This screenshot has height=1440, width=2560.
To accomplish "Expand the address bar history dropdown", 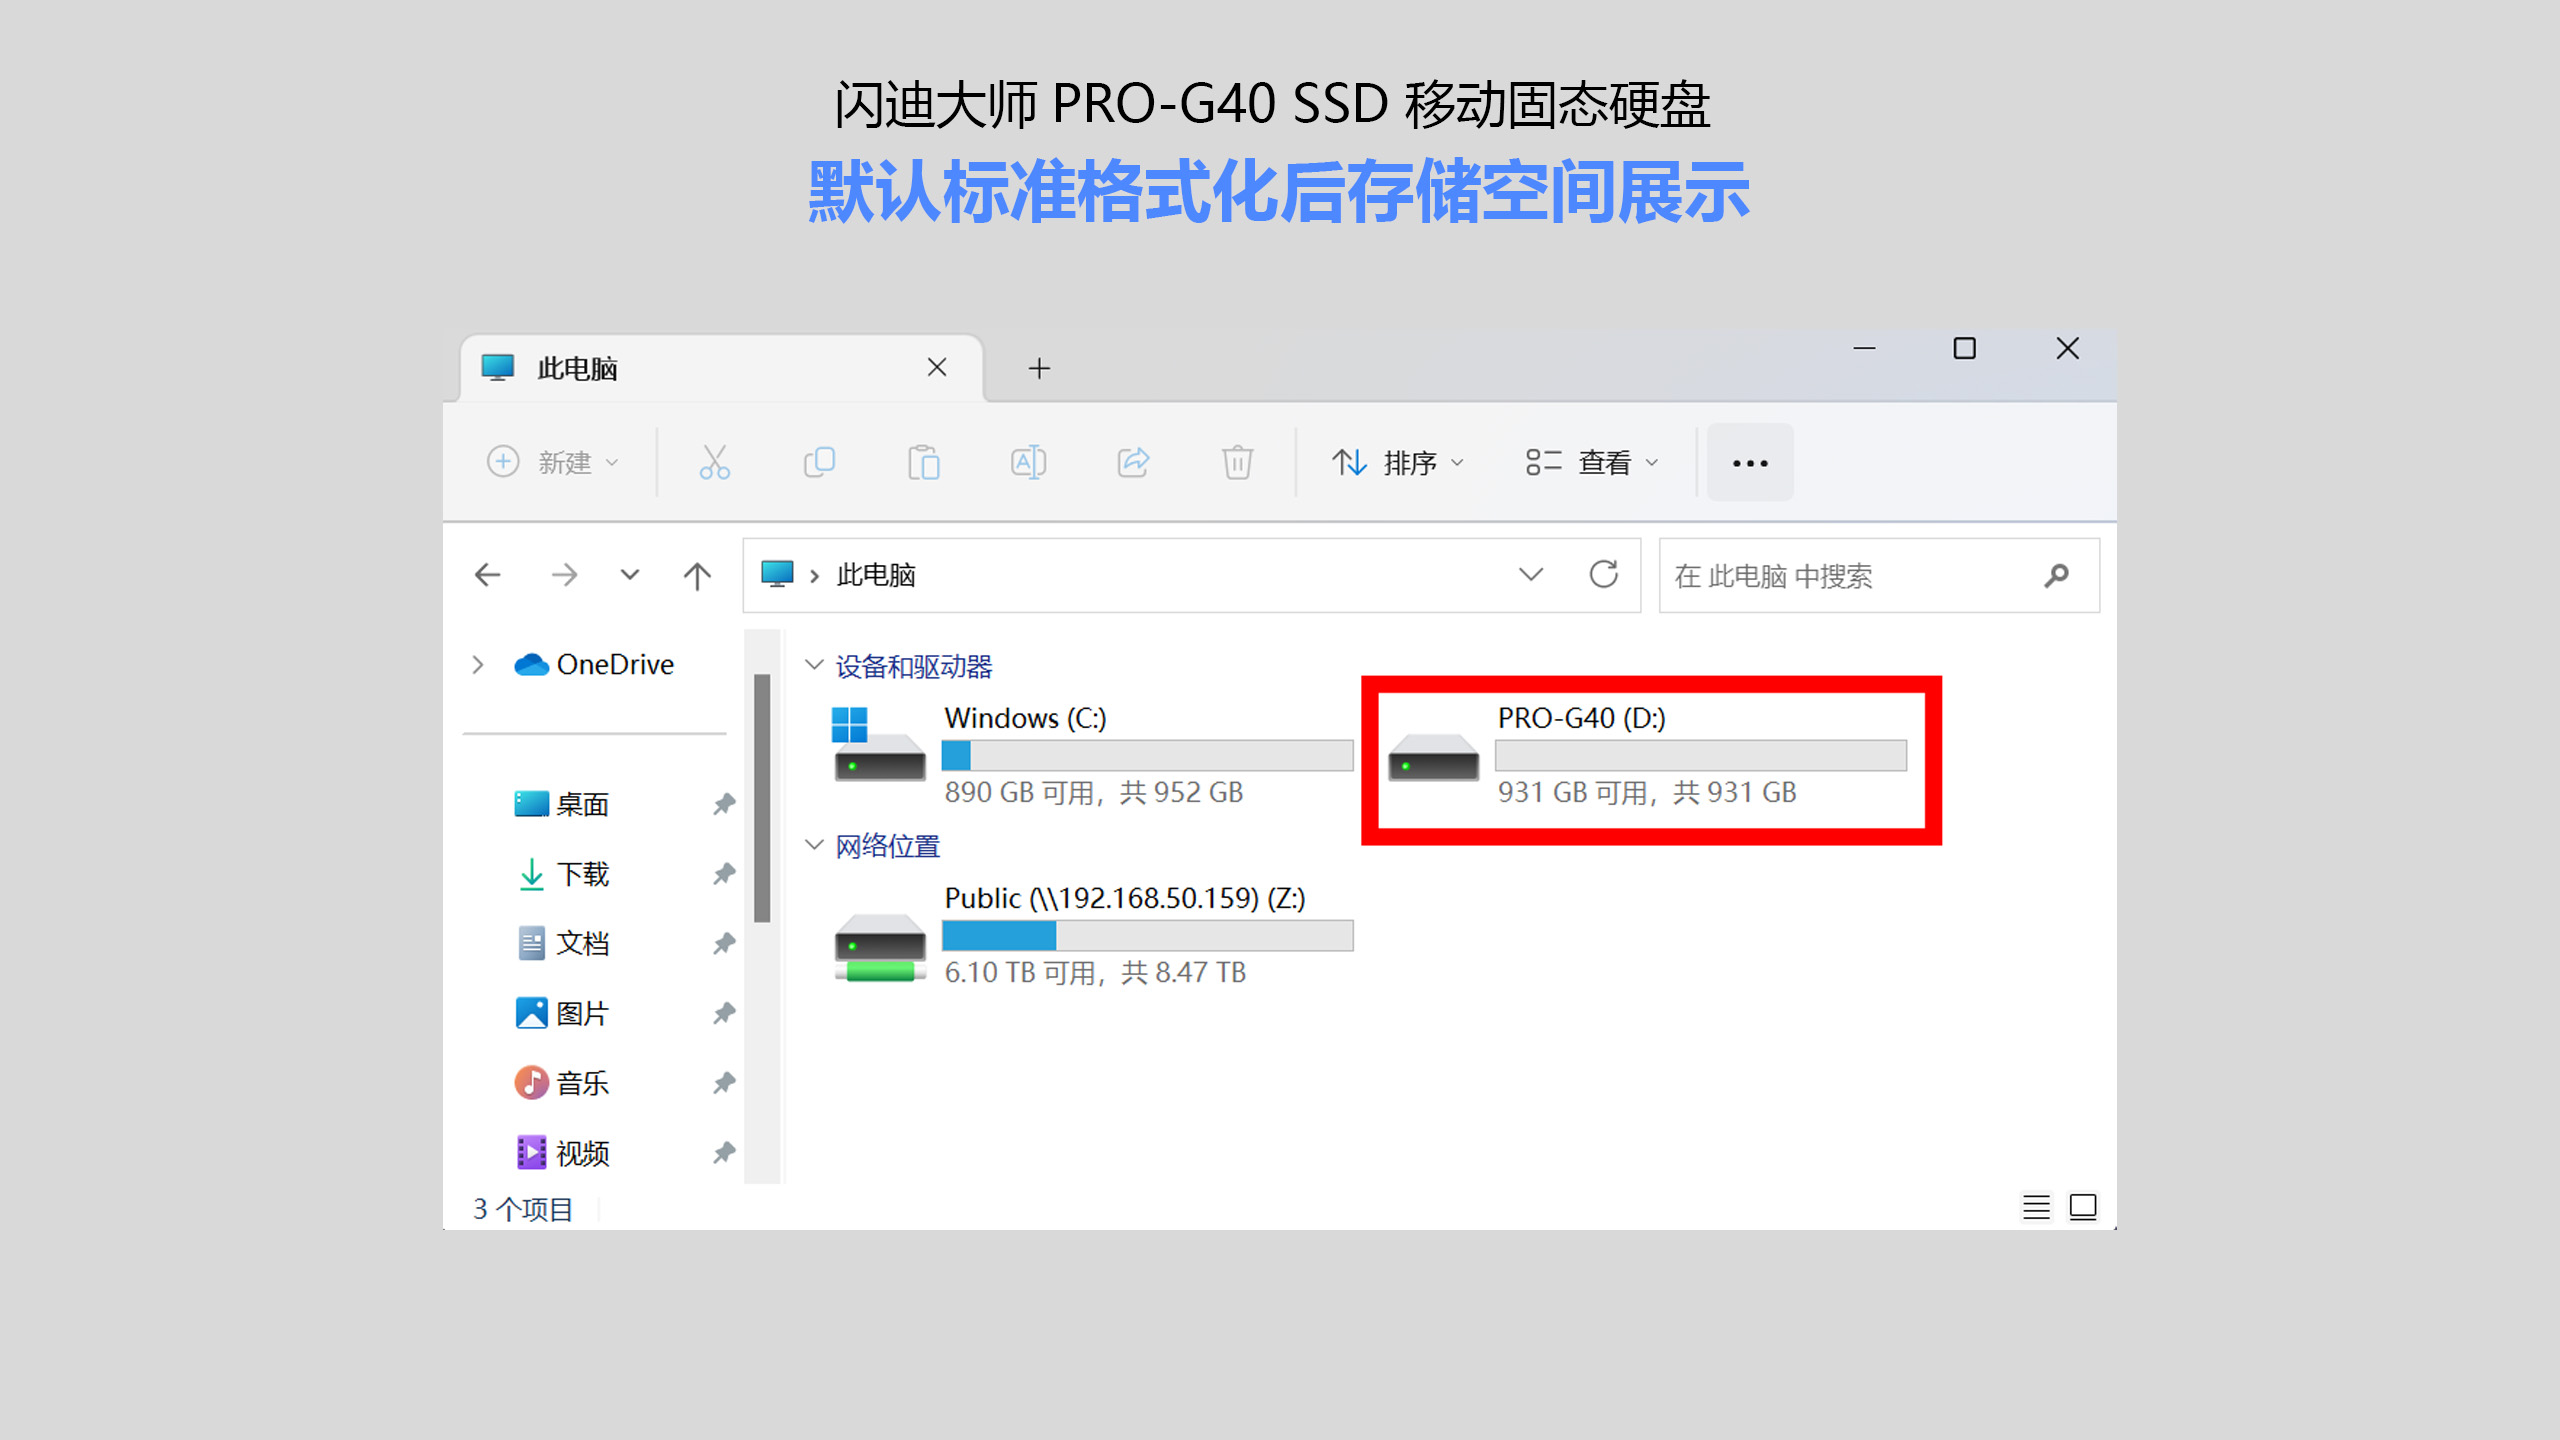I will click(x=1531, y=575).
